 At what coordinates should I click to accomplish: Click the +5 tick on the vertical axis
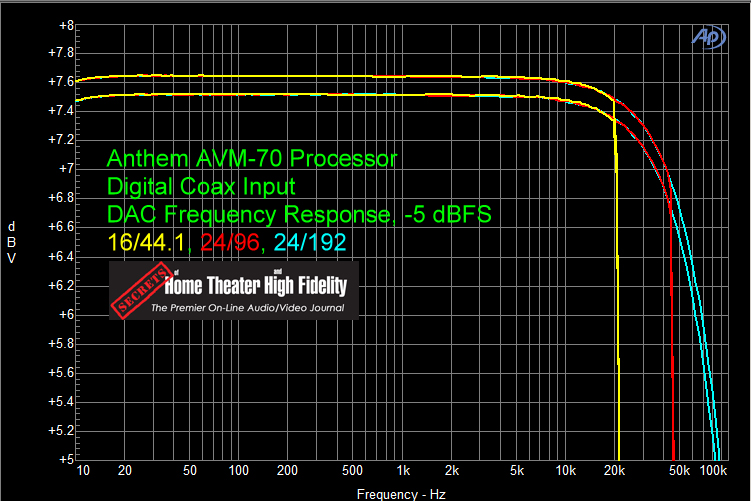(66, 460)
